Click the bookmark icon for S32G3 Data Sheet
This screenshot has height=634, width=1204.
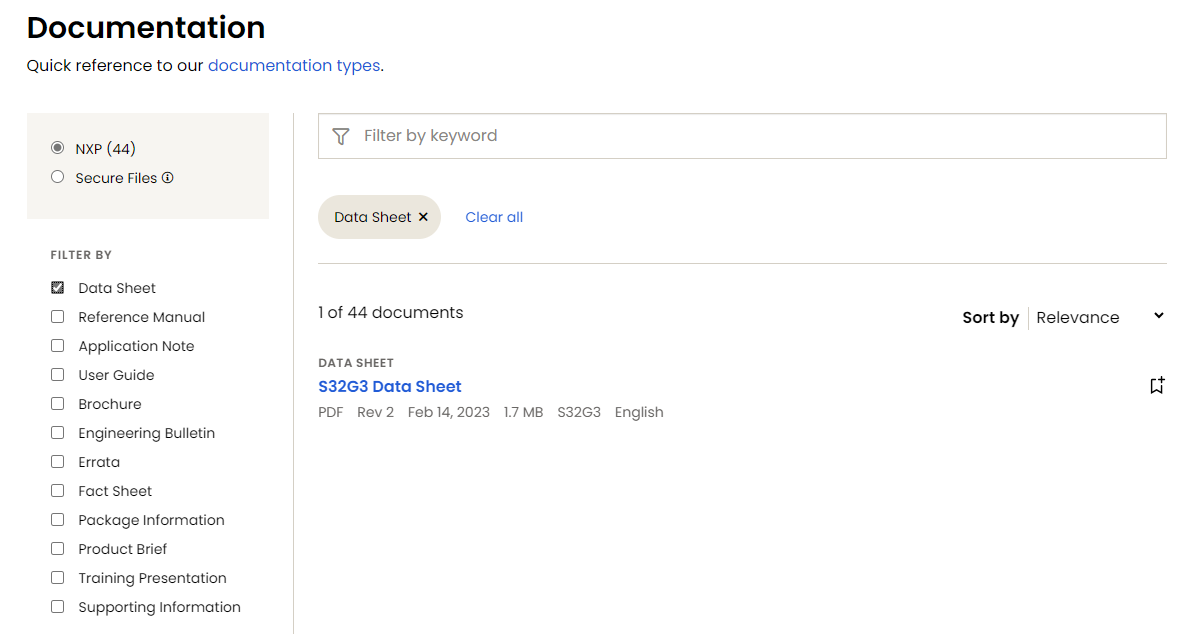coord(1157,385)
